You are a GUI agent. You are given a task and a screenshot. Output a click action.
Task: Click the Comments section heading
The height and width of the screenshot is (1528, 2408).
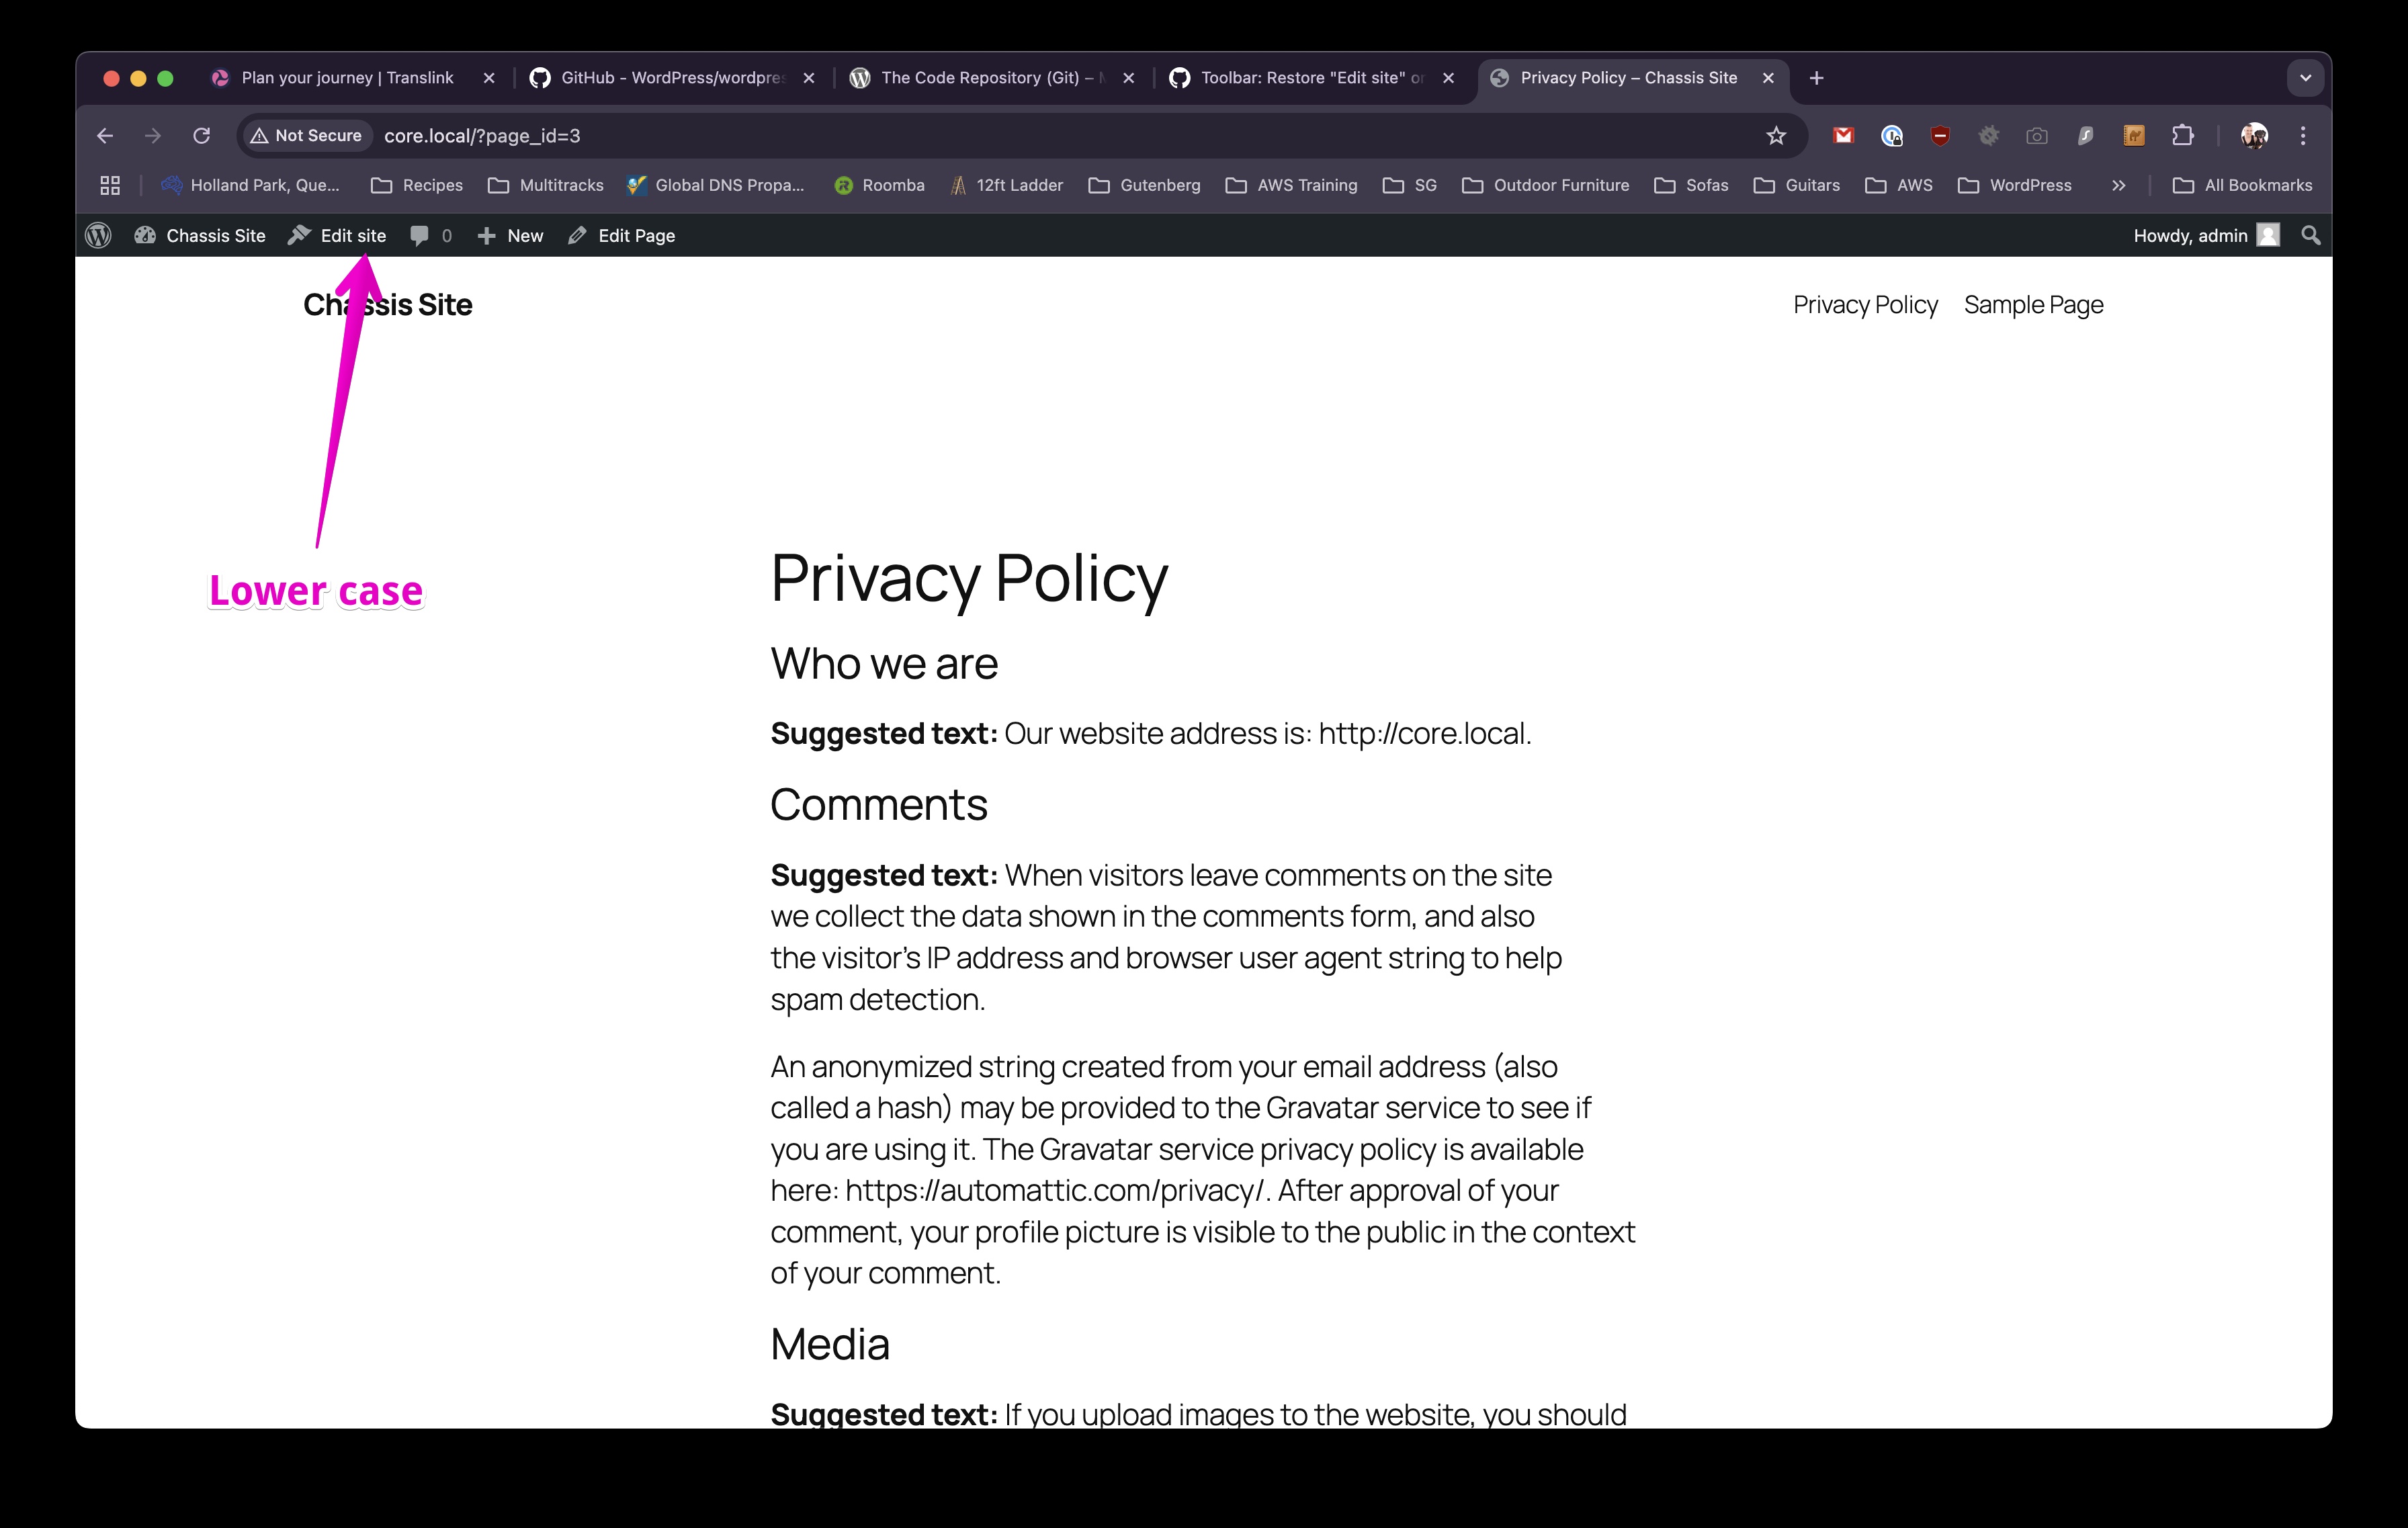[878, 804]
